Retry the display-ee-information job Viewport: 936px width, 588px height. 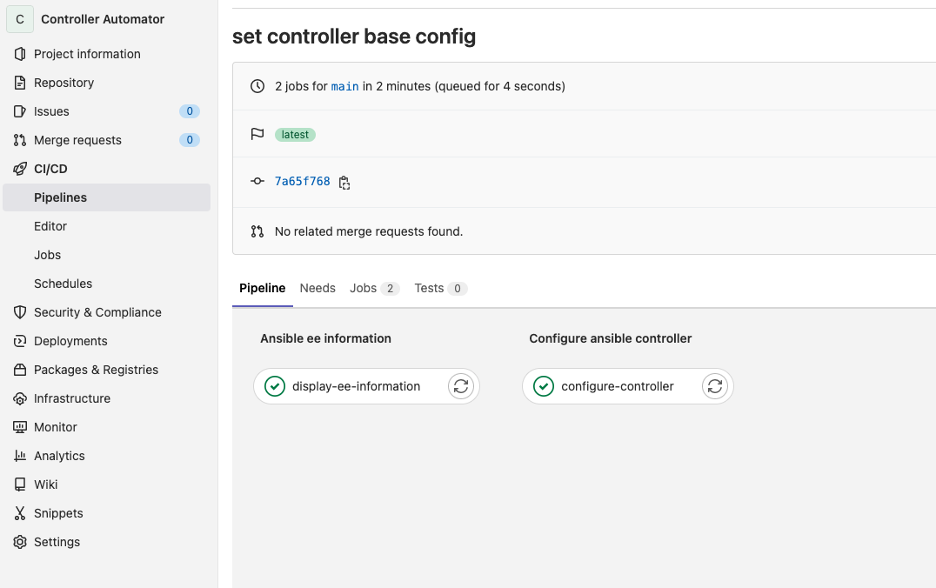coord(460,386)
